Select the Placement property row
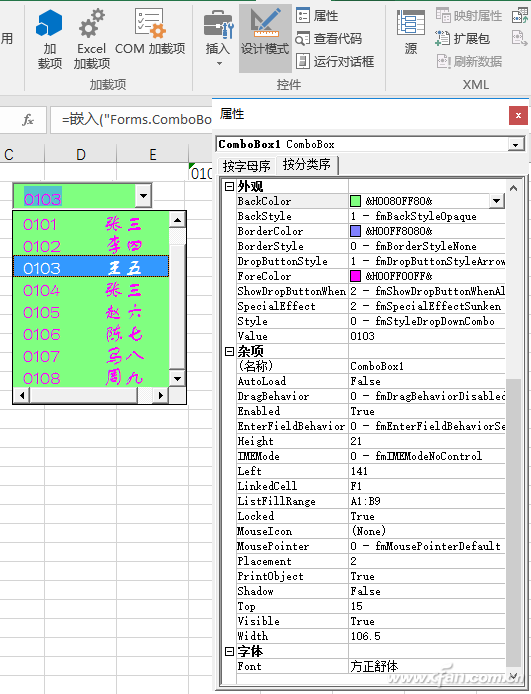Image resolution: width=531 pixels, height=694 pixels. pos(371,561)
